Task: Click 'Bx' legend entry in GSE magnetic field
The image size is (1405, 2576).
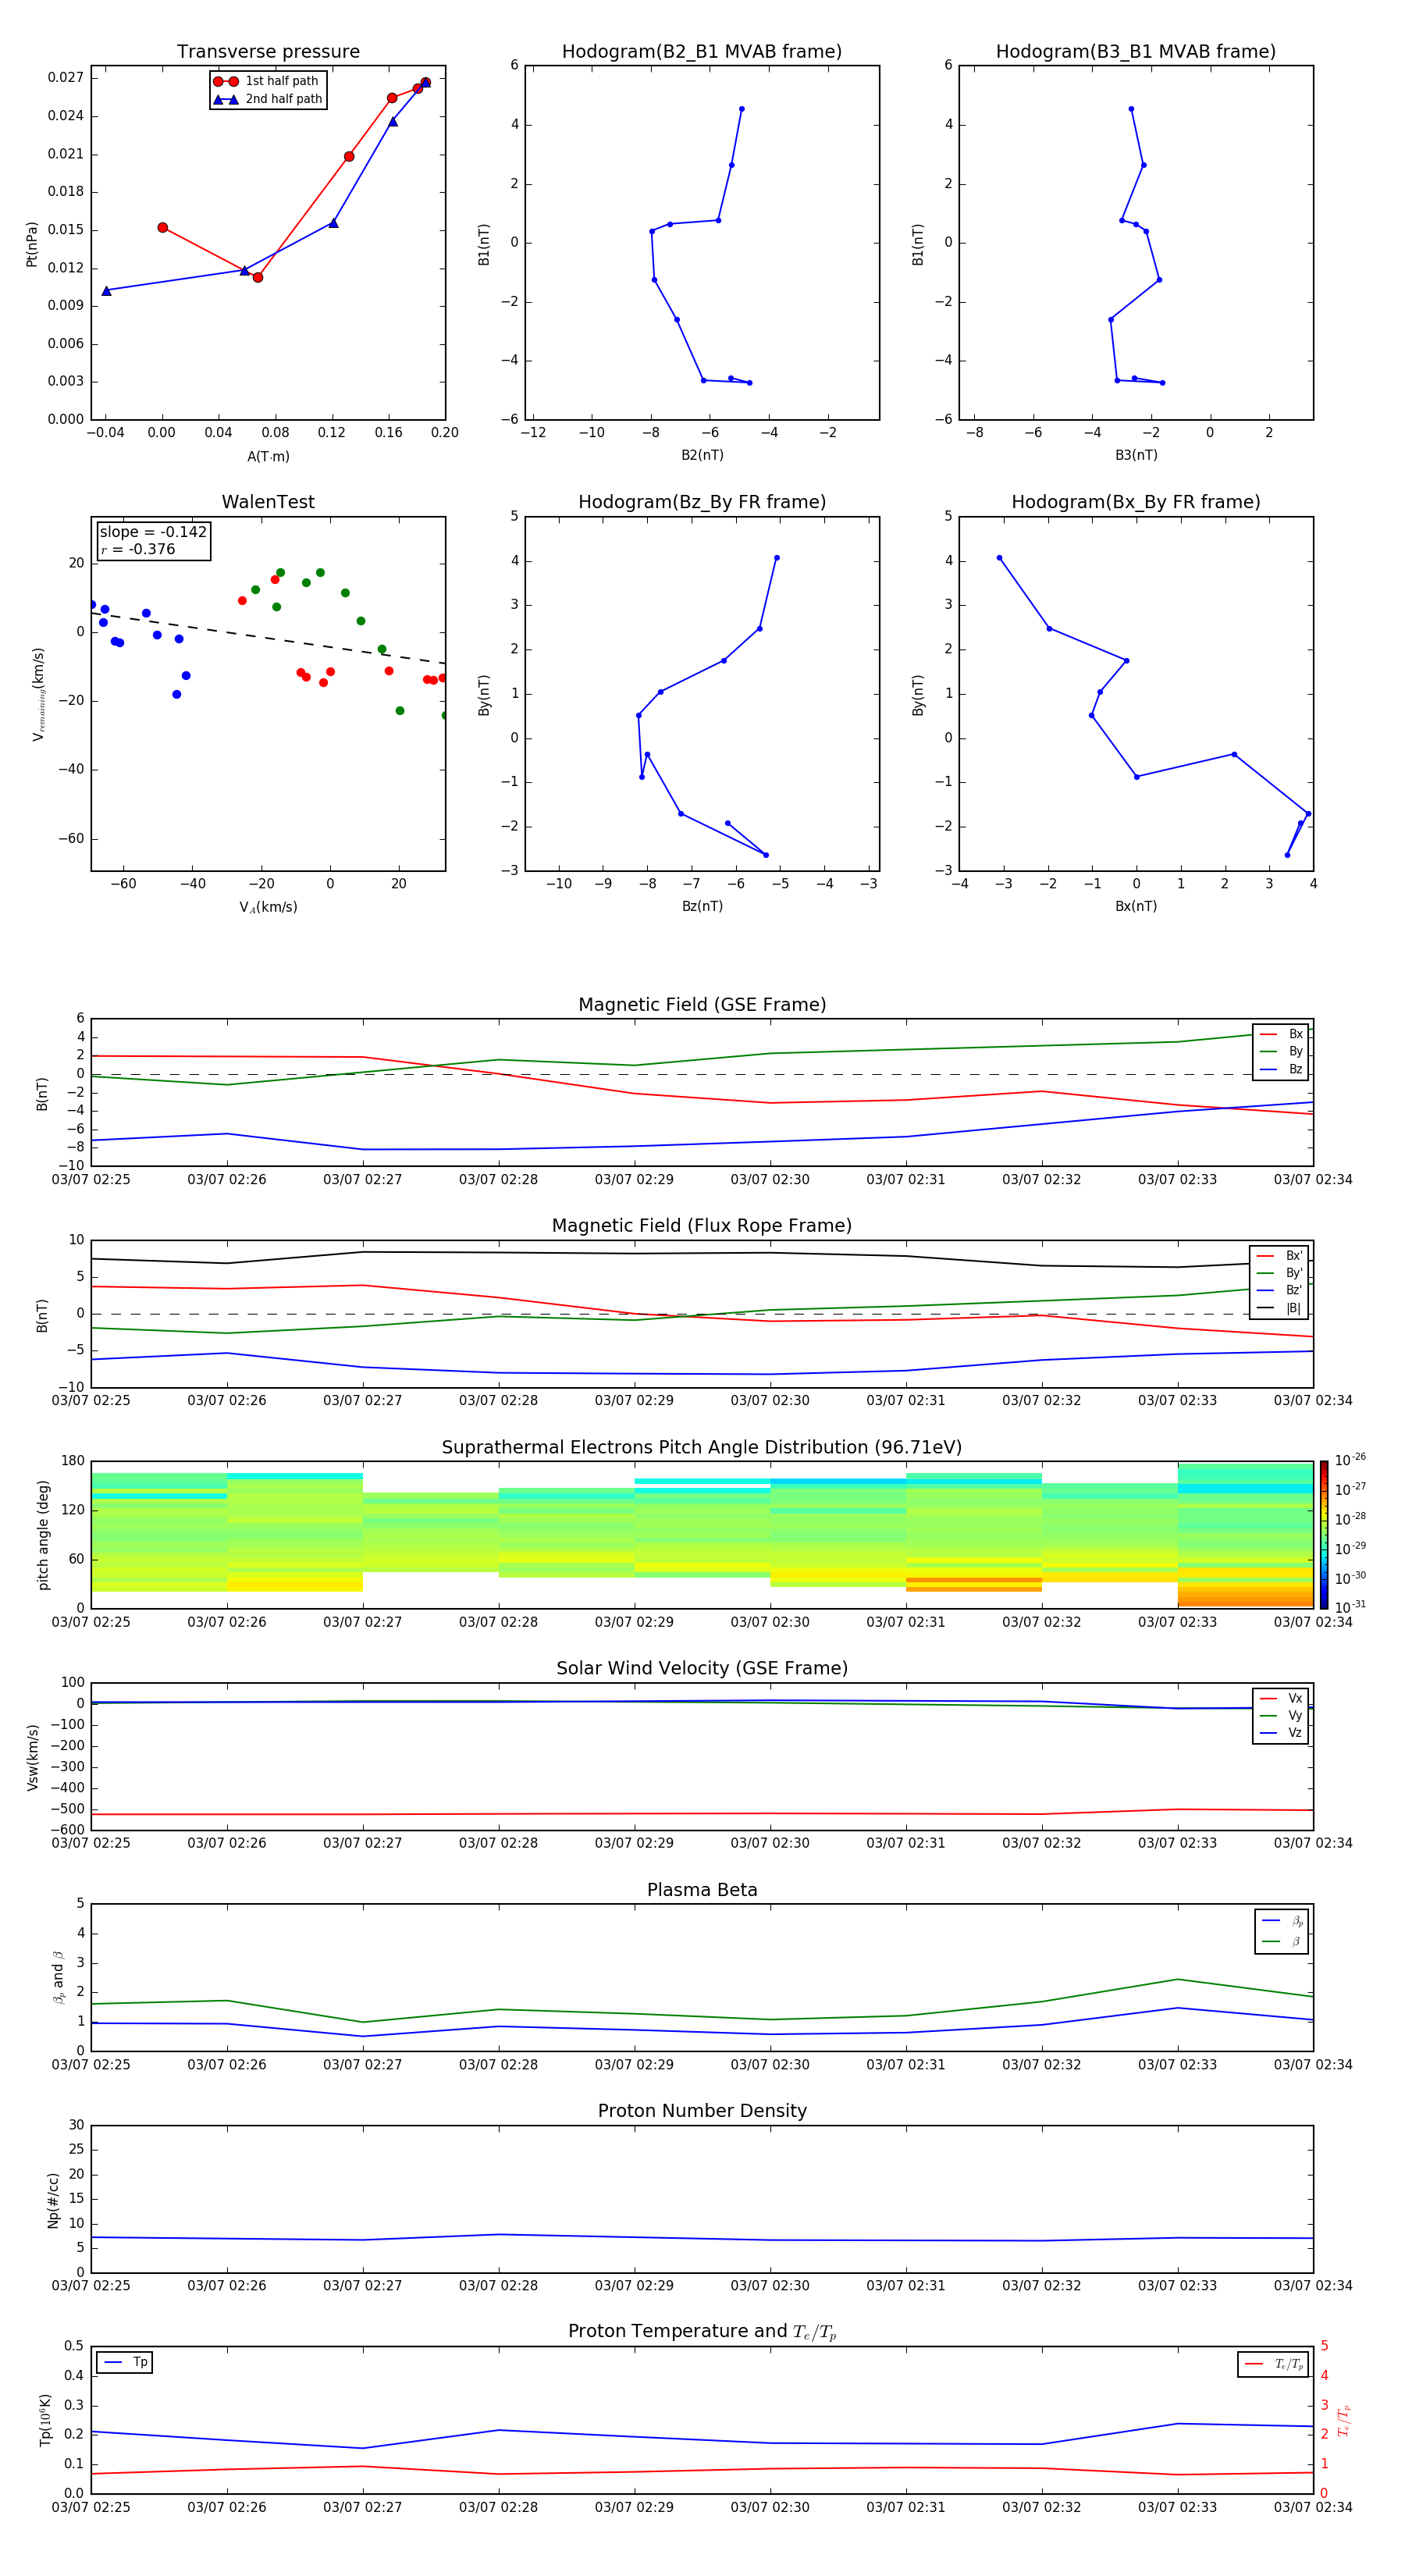Action: pyautogui.click(x=1281, y=1034)
